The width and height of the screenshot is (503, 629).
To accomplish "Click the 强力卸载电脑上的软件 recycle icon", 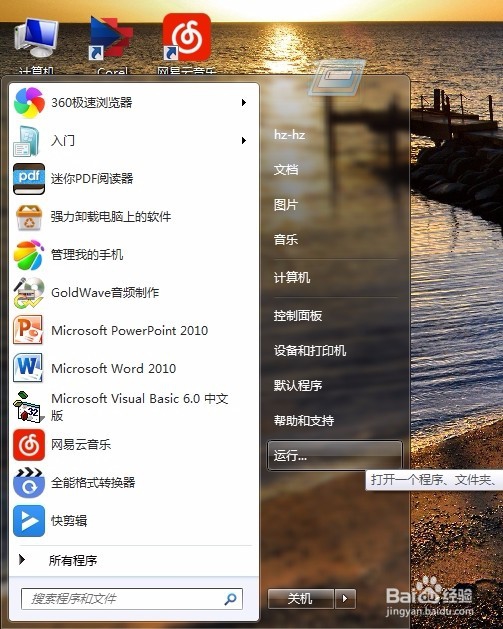I will (x=29, y=217).
